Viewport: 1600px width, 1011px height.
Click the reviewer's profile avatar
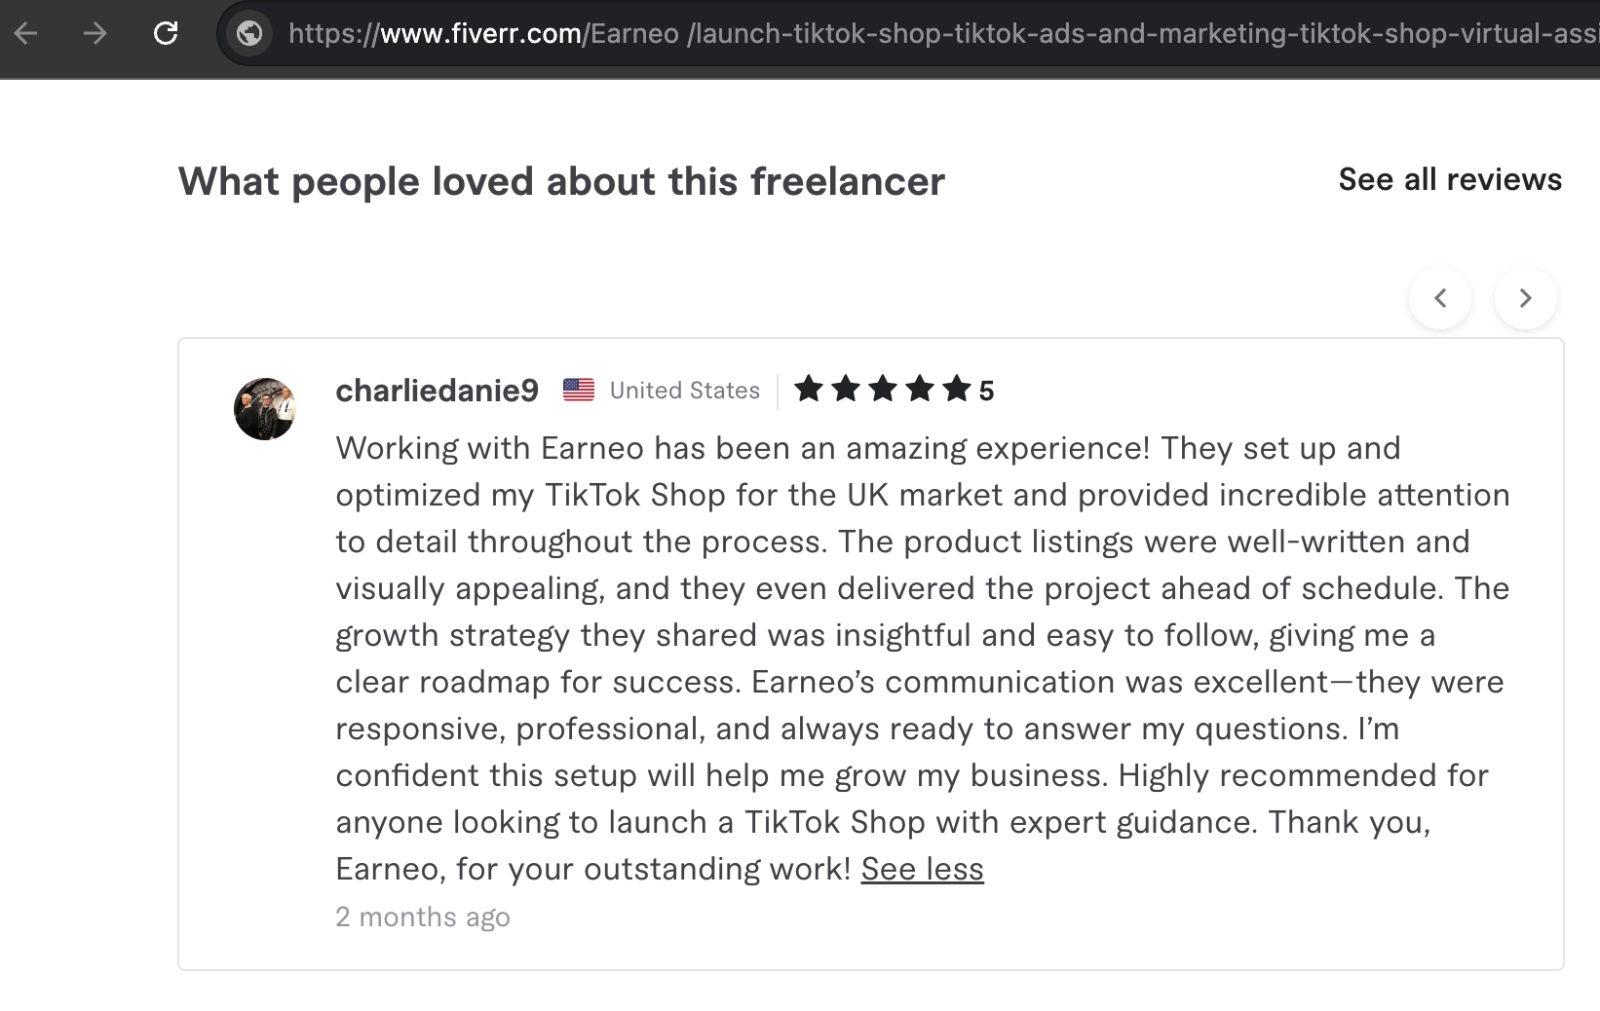pyautogui.click(x=265, y=408)
